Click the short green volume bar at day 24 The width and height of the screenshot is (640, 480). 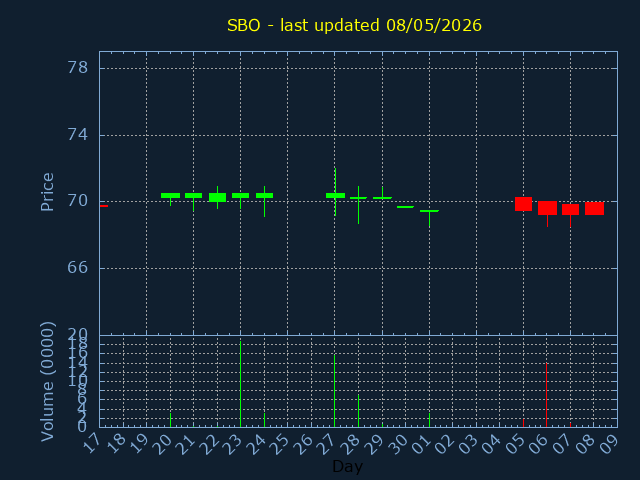click(x=264, y=420)
